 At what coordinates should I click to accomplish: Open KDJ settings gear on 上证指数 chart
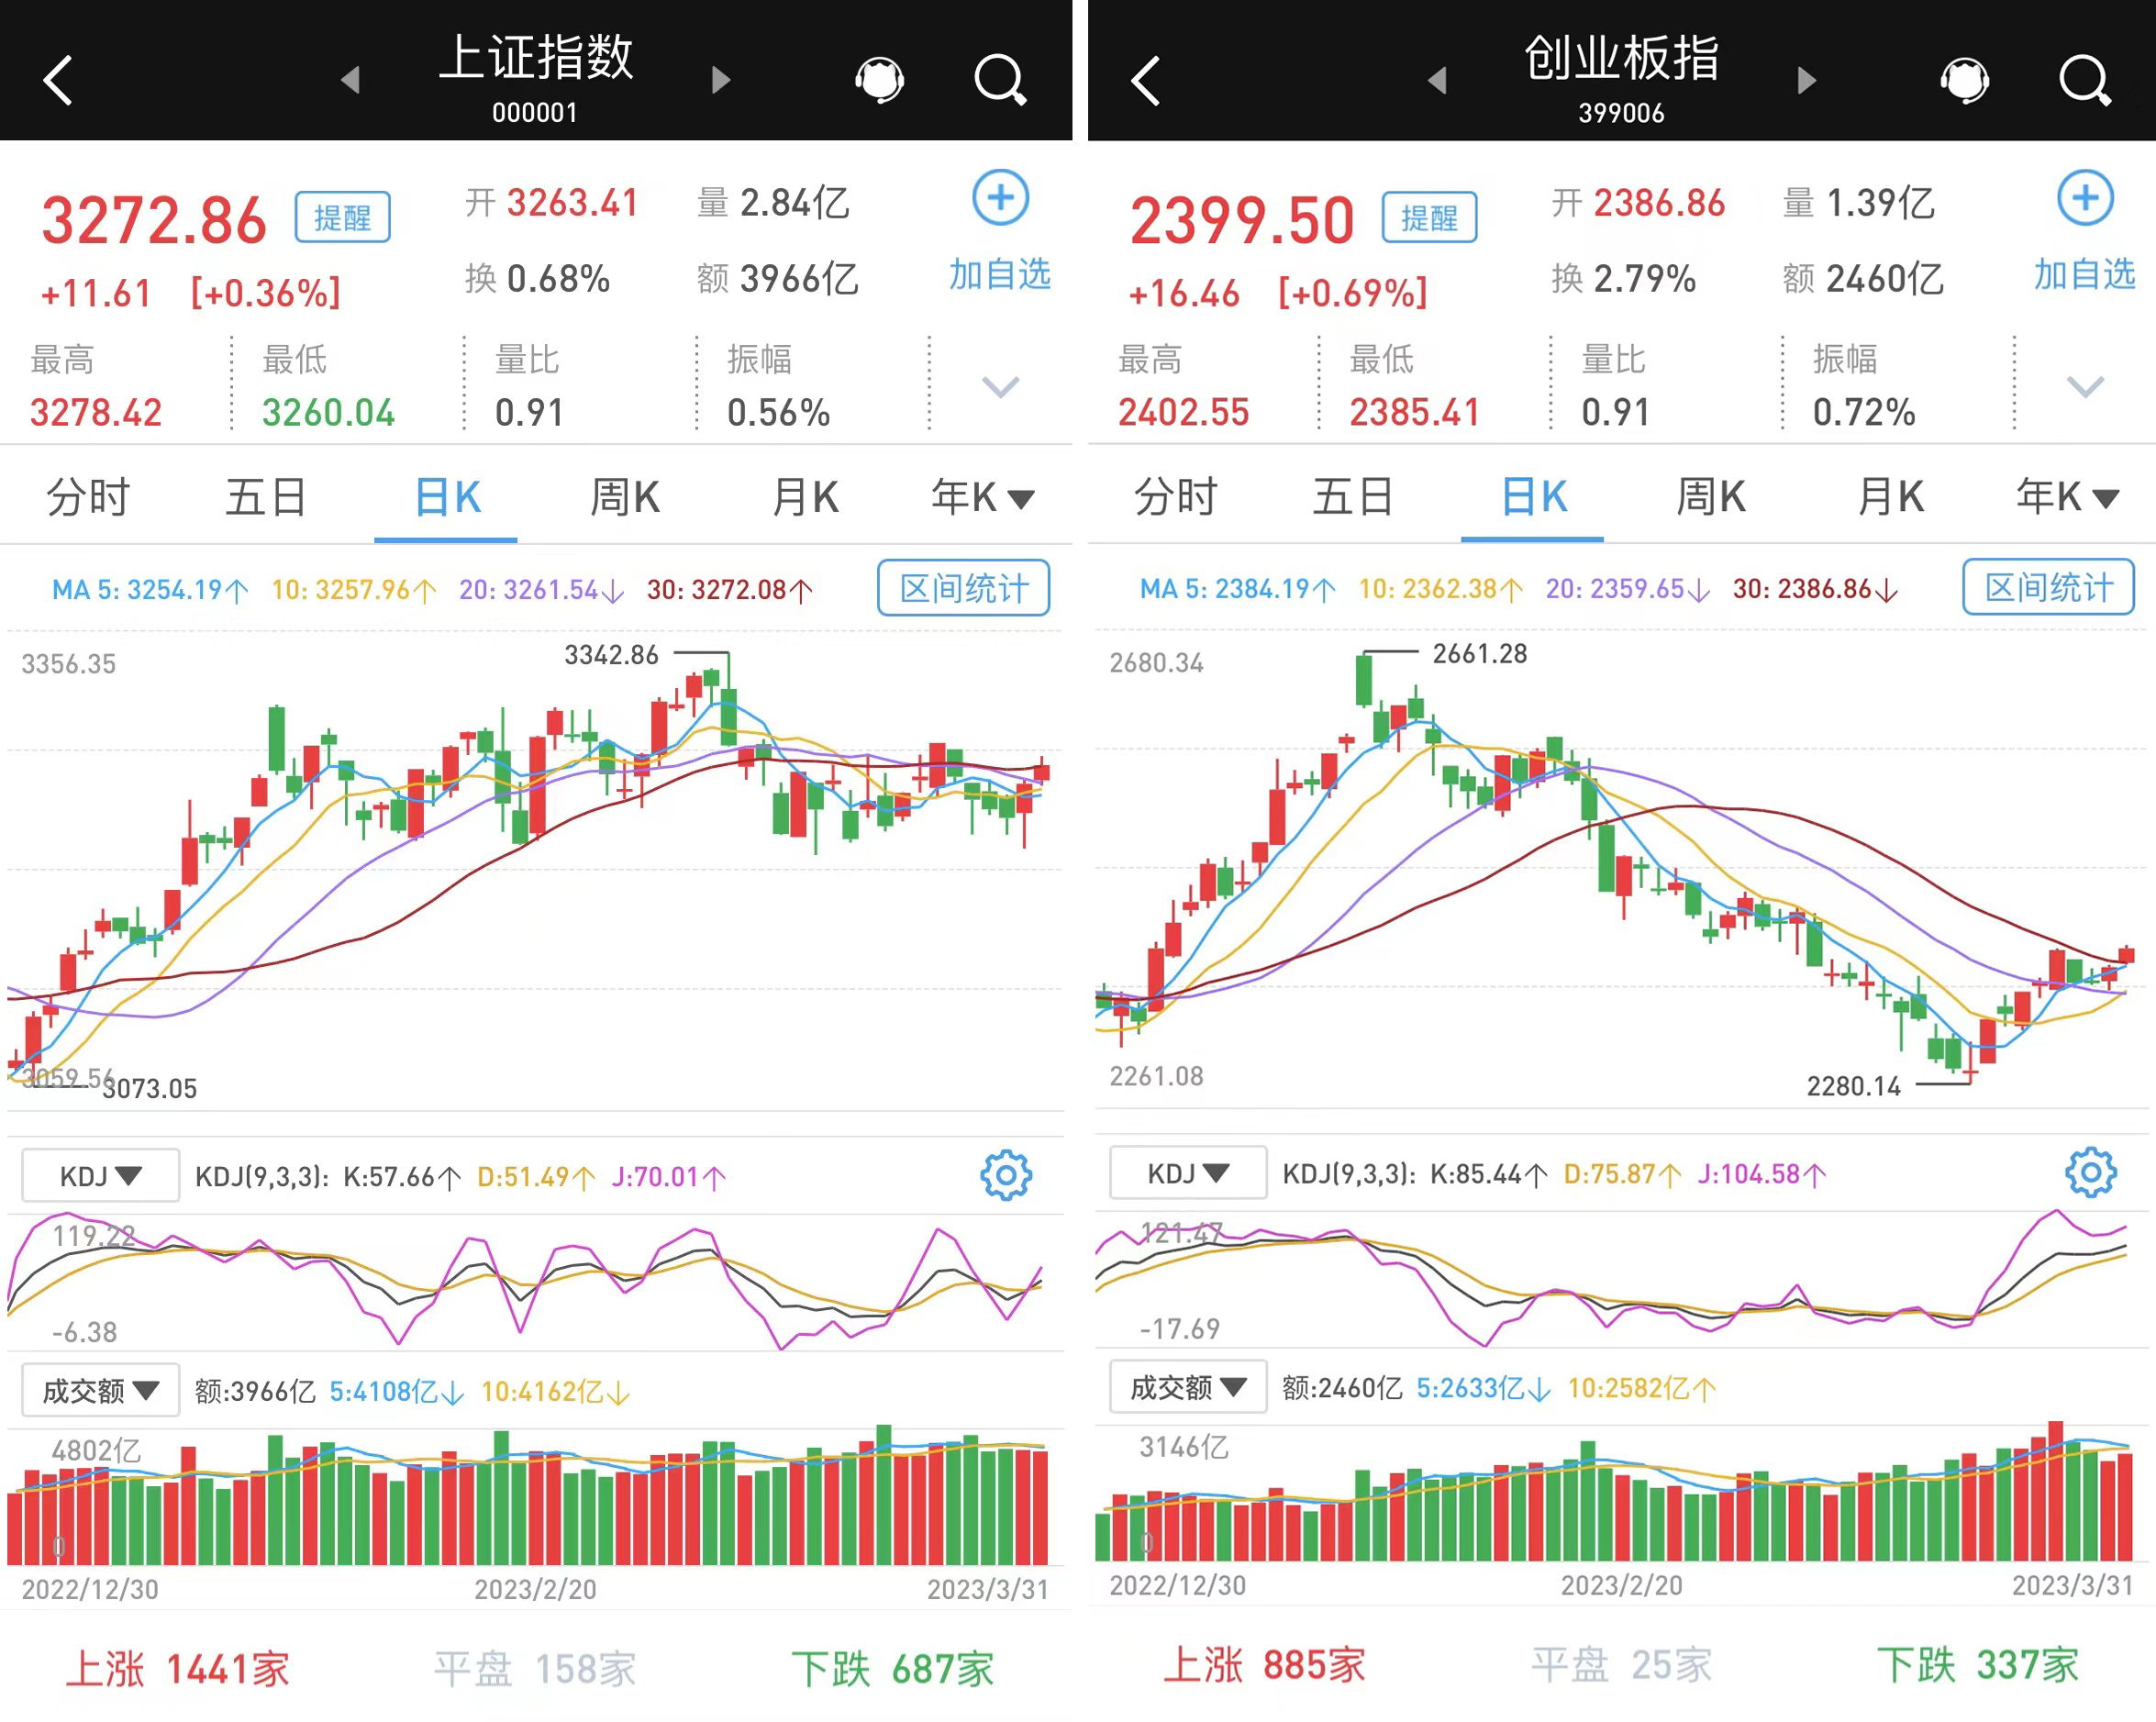(x=1006, y=1176)
